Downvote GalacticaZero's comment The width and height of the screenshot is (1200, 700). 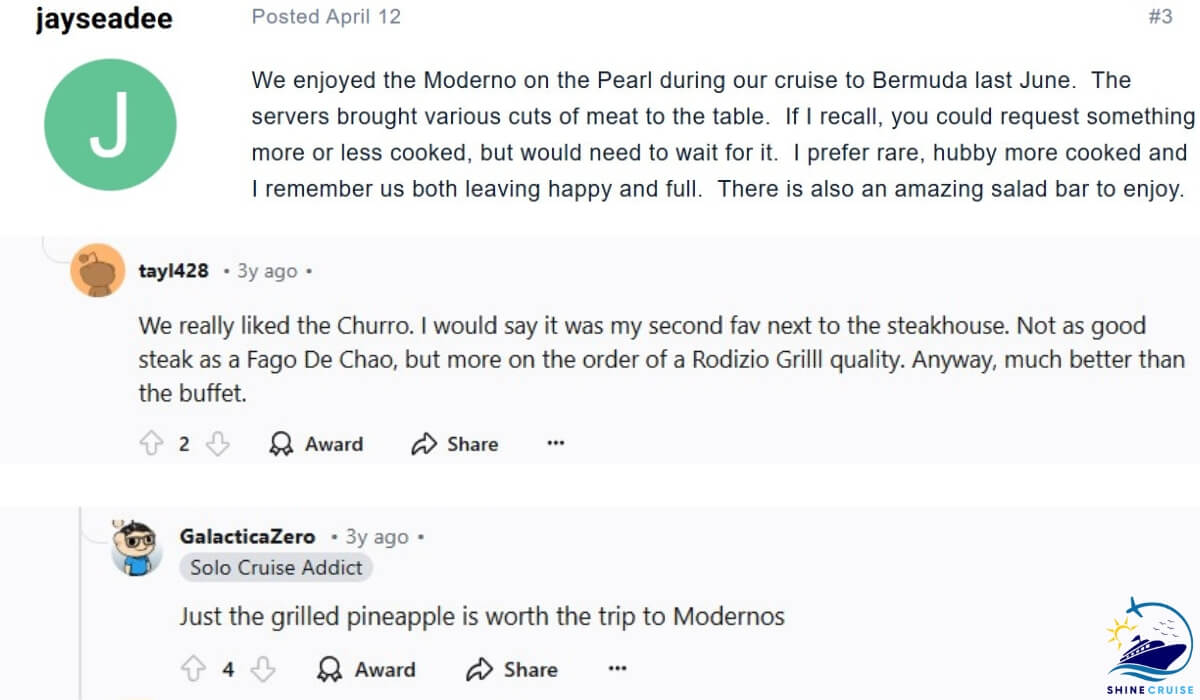click(x=262, y=668)
